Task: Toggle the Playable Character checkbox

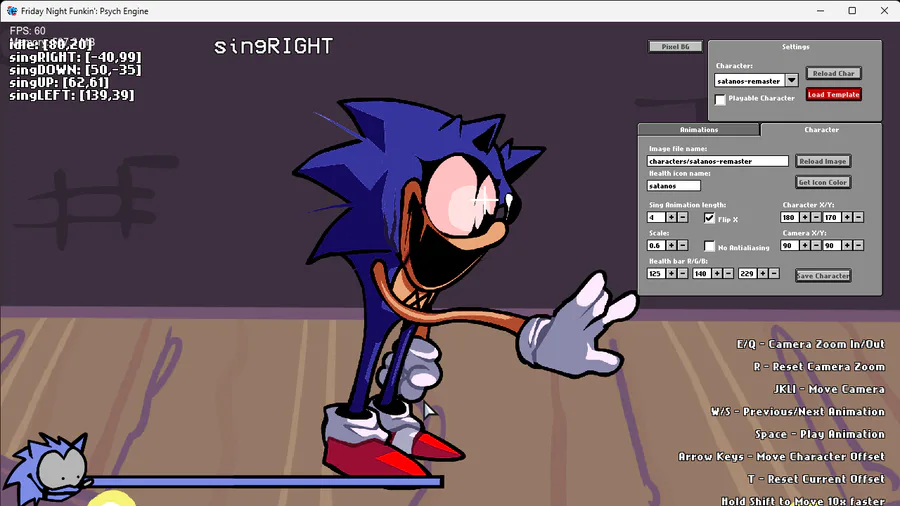Action: point(720,99)
